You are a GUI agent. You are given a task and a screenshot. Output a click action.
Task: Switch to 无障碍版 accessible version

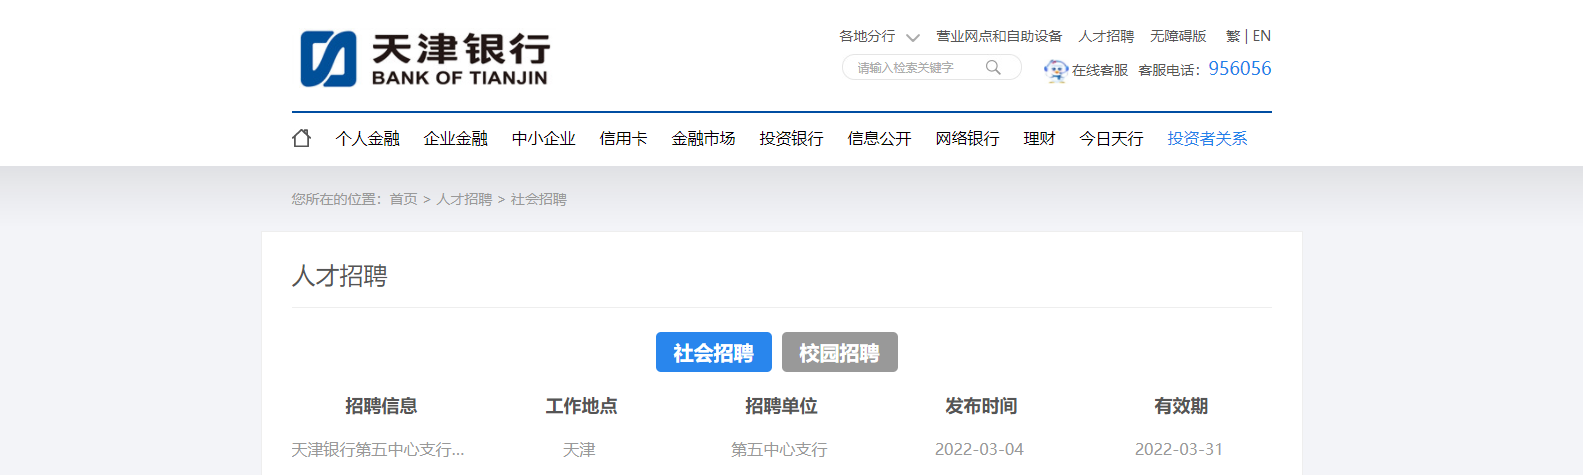tap(1177, 36)
